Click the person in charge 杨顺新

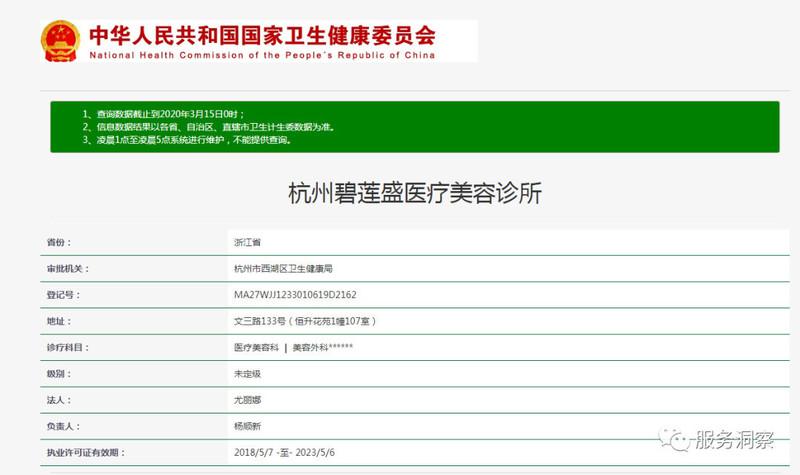[x=246, y=425]
